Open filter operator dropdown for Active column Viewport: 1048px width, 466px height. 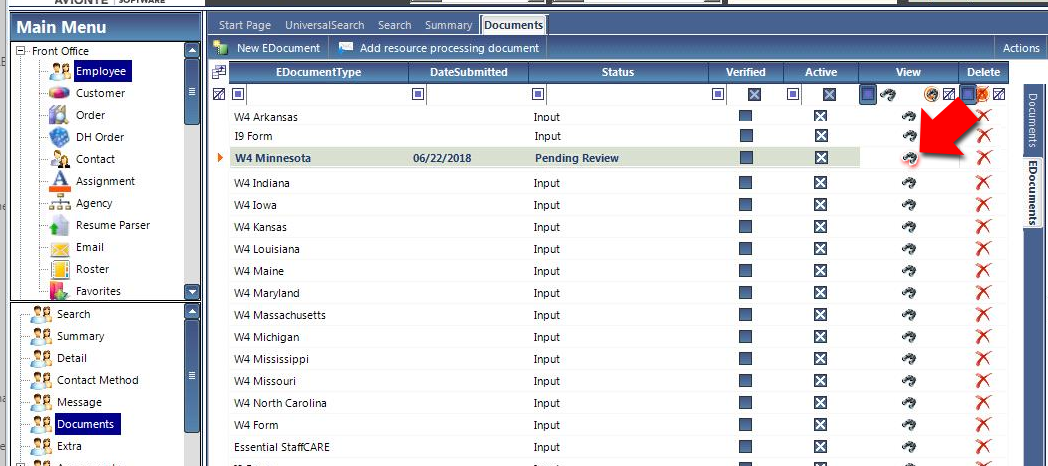[x=793, y=94]
